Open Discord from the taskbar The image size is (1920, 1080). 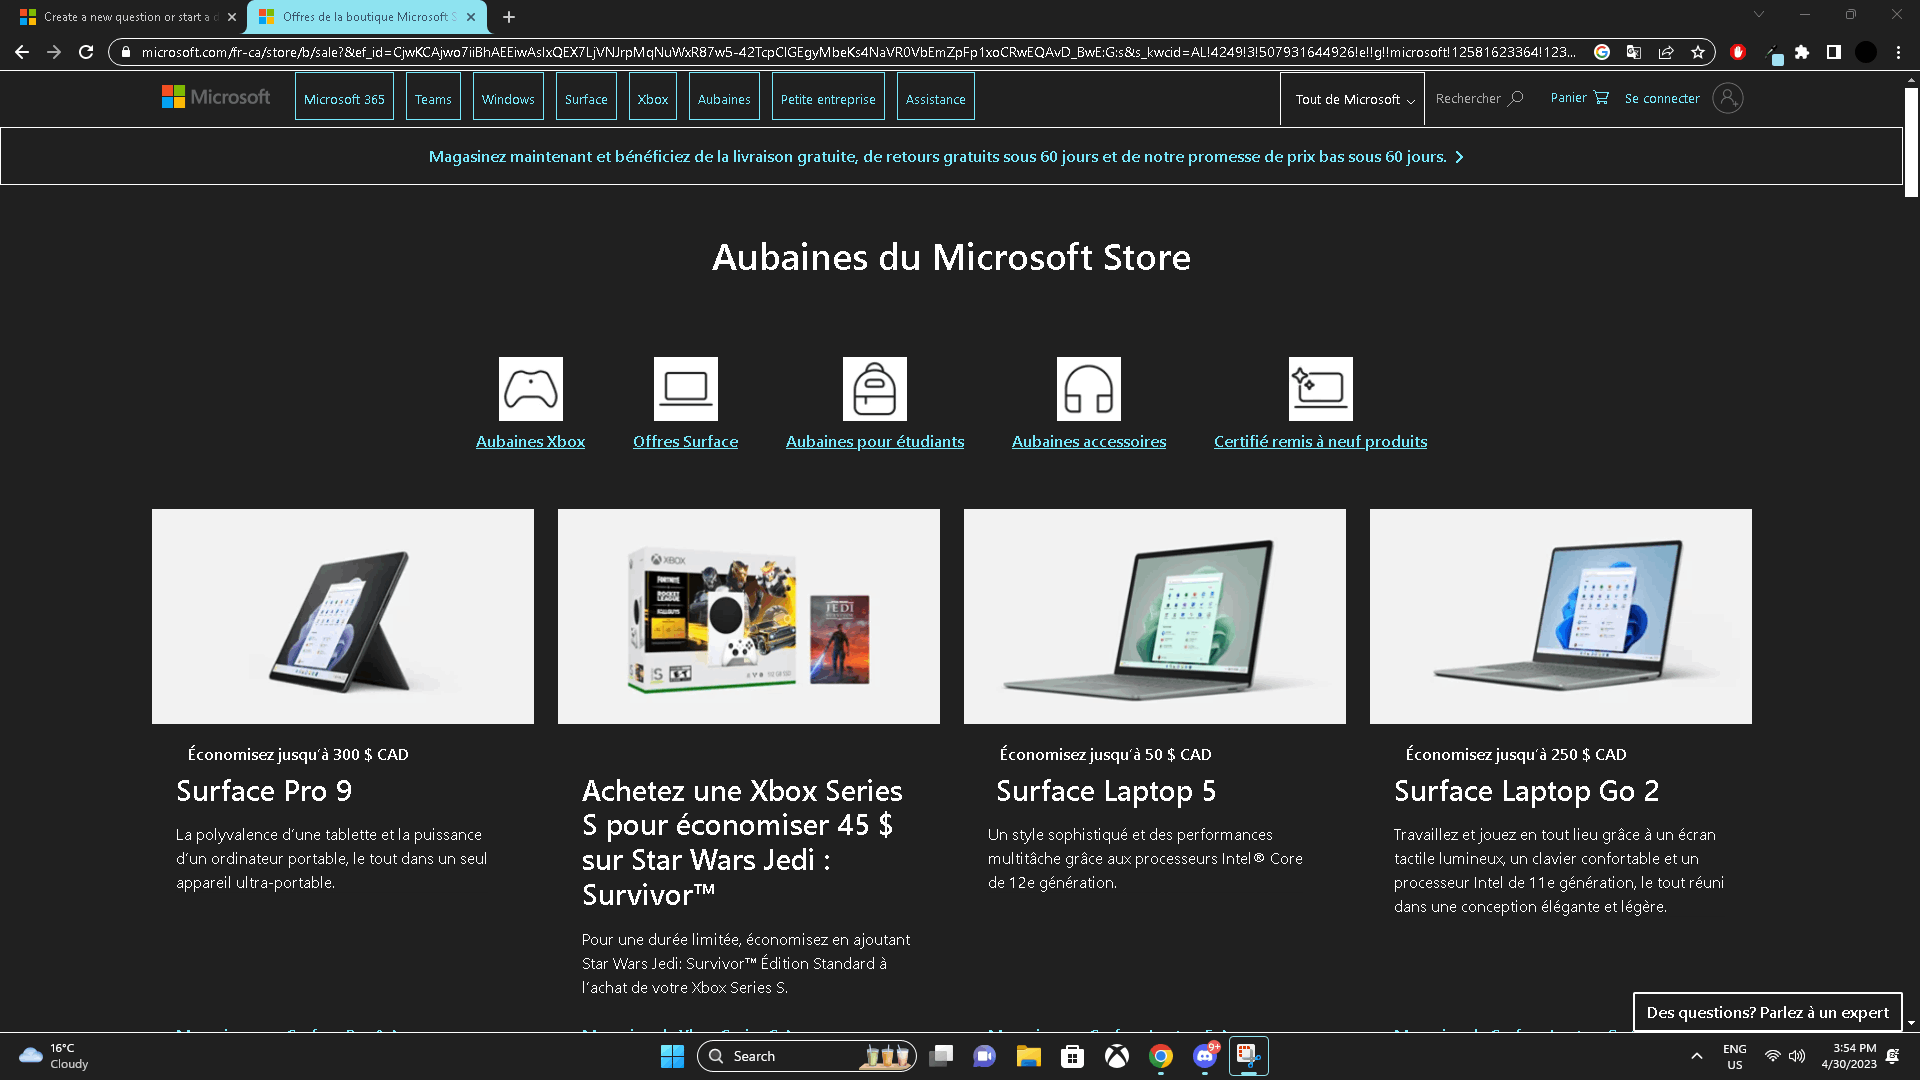pyautogui.click(x=1205, y=1056)
